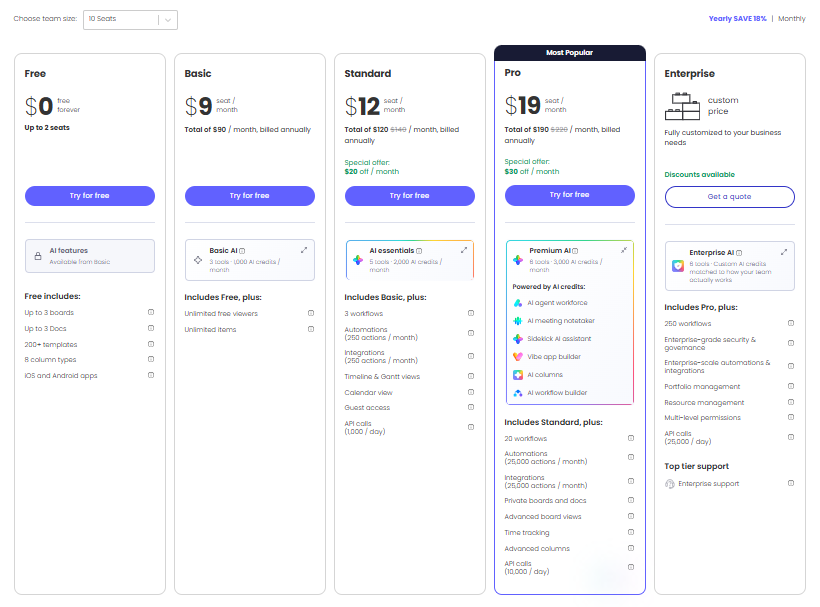Expand the Enterprise AI card
The width and height of the screenshot is (820, 607).
pos(784,252)
